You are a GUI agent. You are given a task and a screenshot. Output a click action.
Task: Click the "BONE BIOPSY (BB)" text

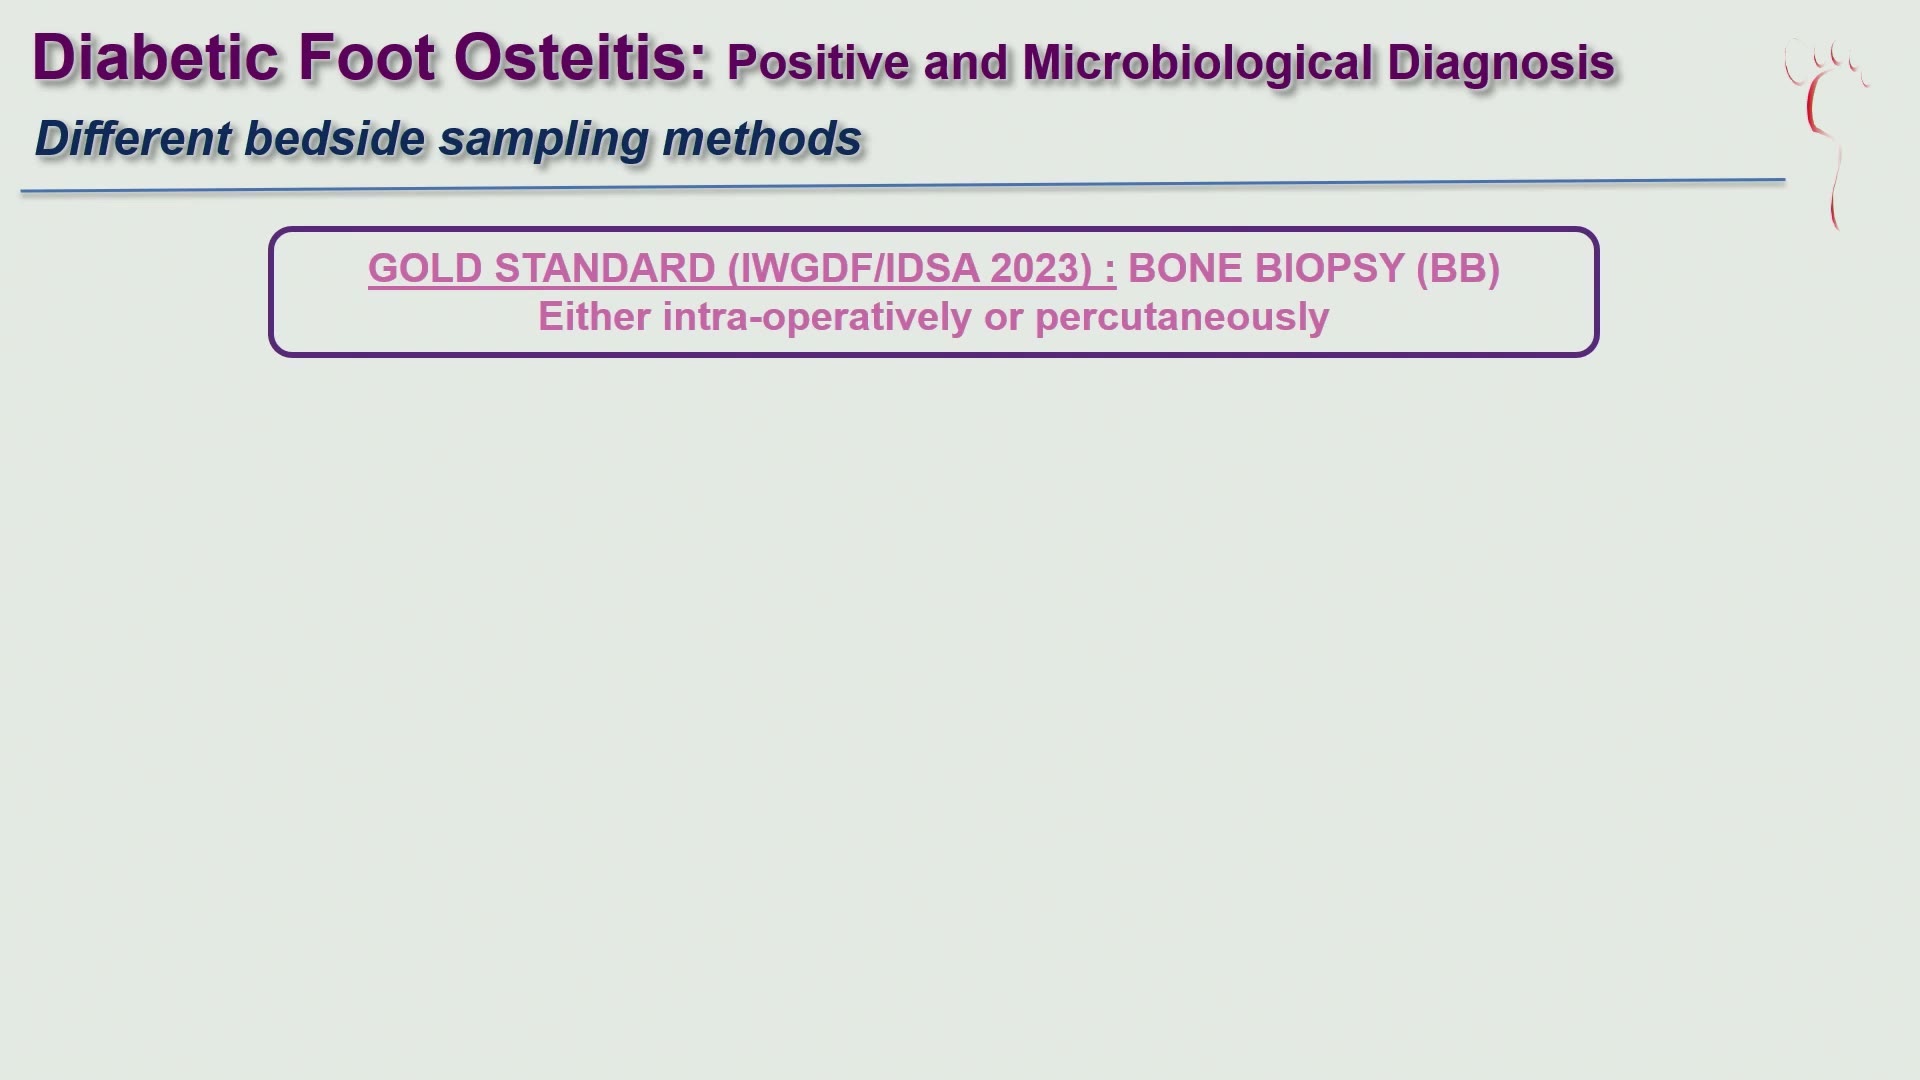coord(1314,269)
